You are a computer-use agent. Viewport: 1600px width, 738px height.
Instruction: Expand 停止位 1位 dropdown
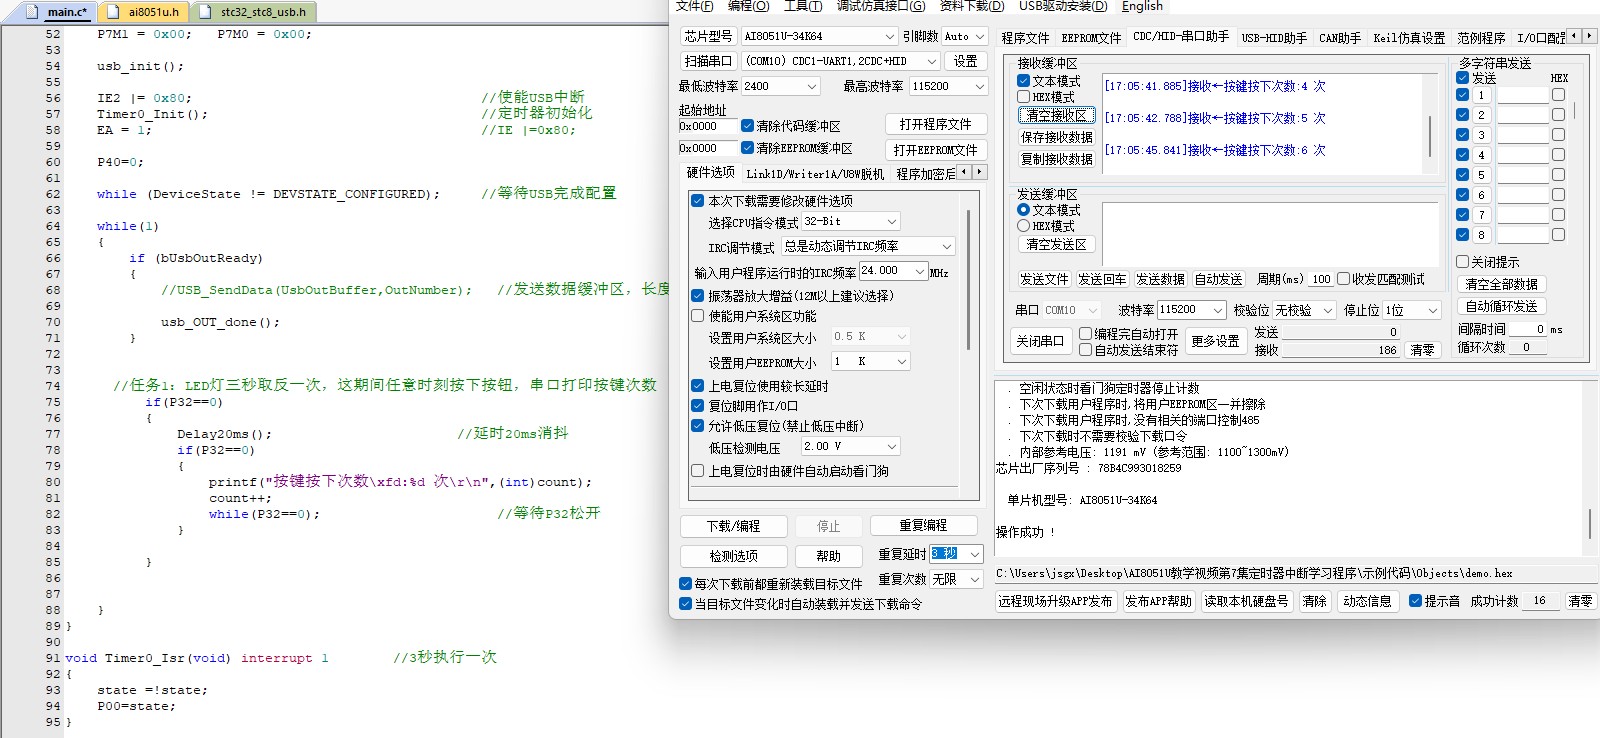tap(1432, 310)
